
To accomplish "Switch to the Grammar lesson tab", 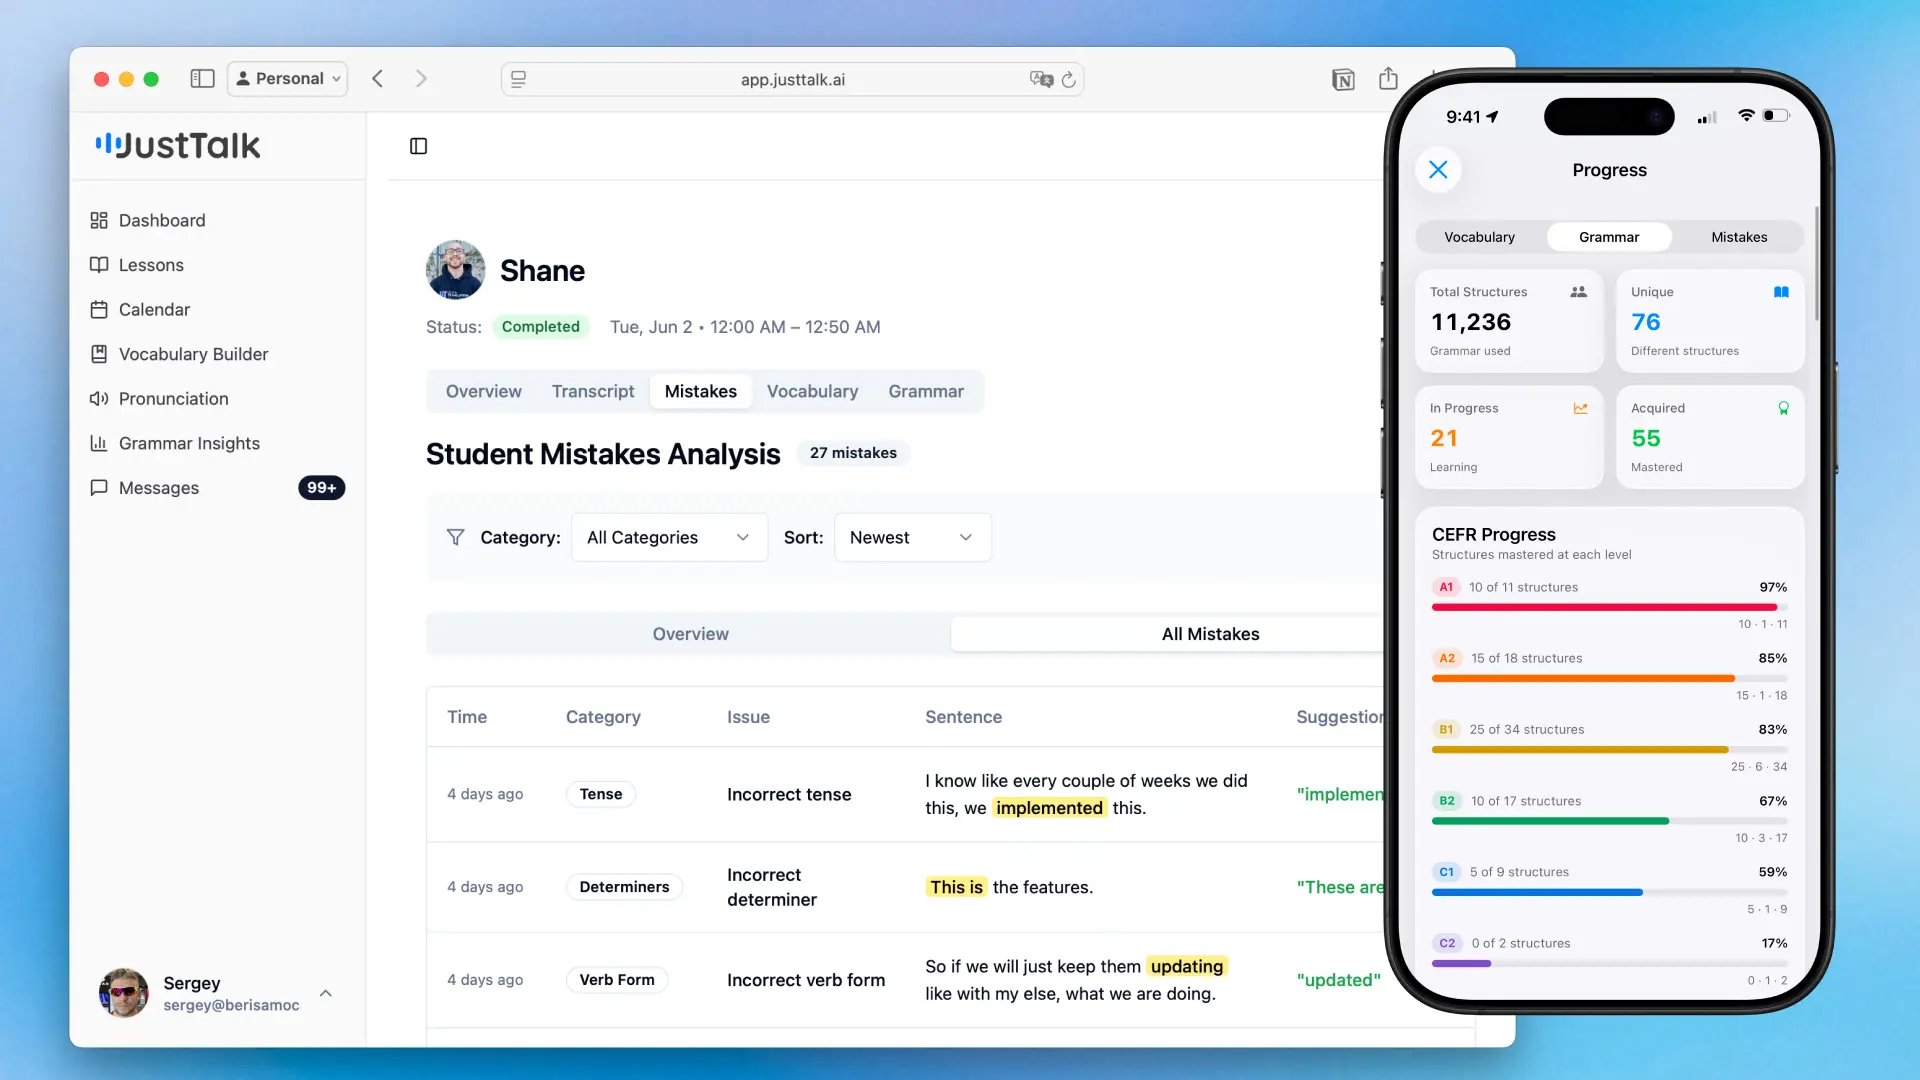I will [x=926, y=391].
